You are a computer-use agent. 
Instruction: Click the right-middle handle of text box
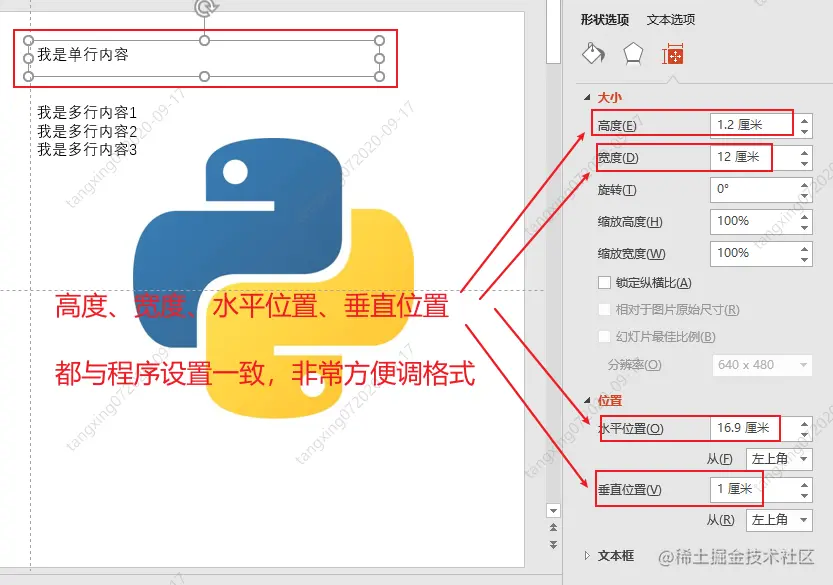coord(379,58)
